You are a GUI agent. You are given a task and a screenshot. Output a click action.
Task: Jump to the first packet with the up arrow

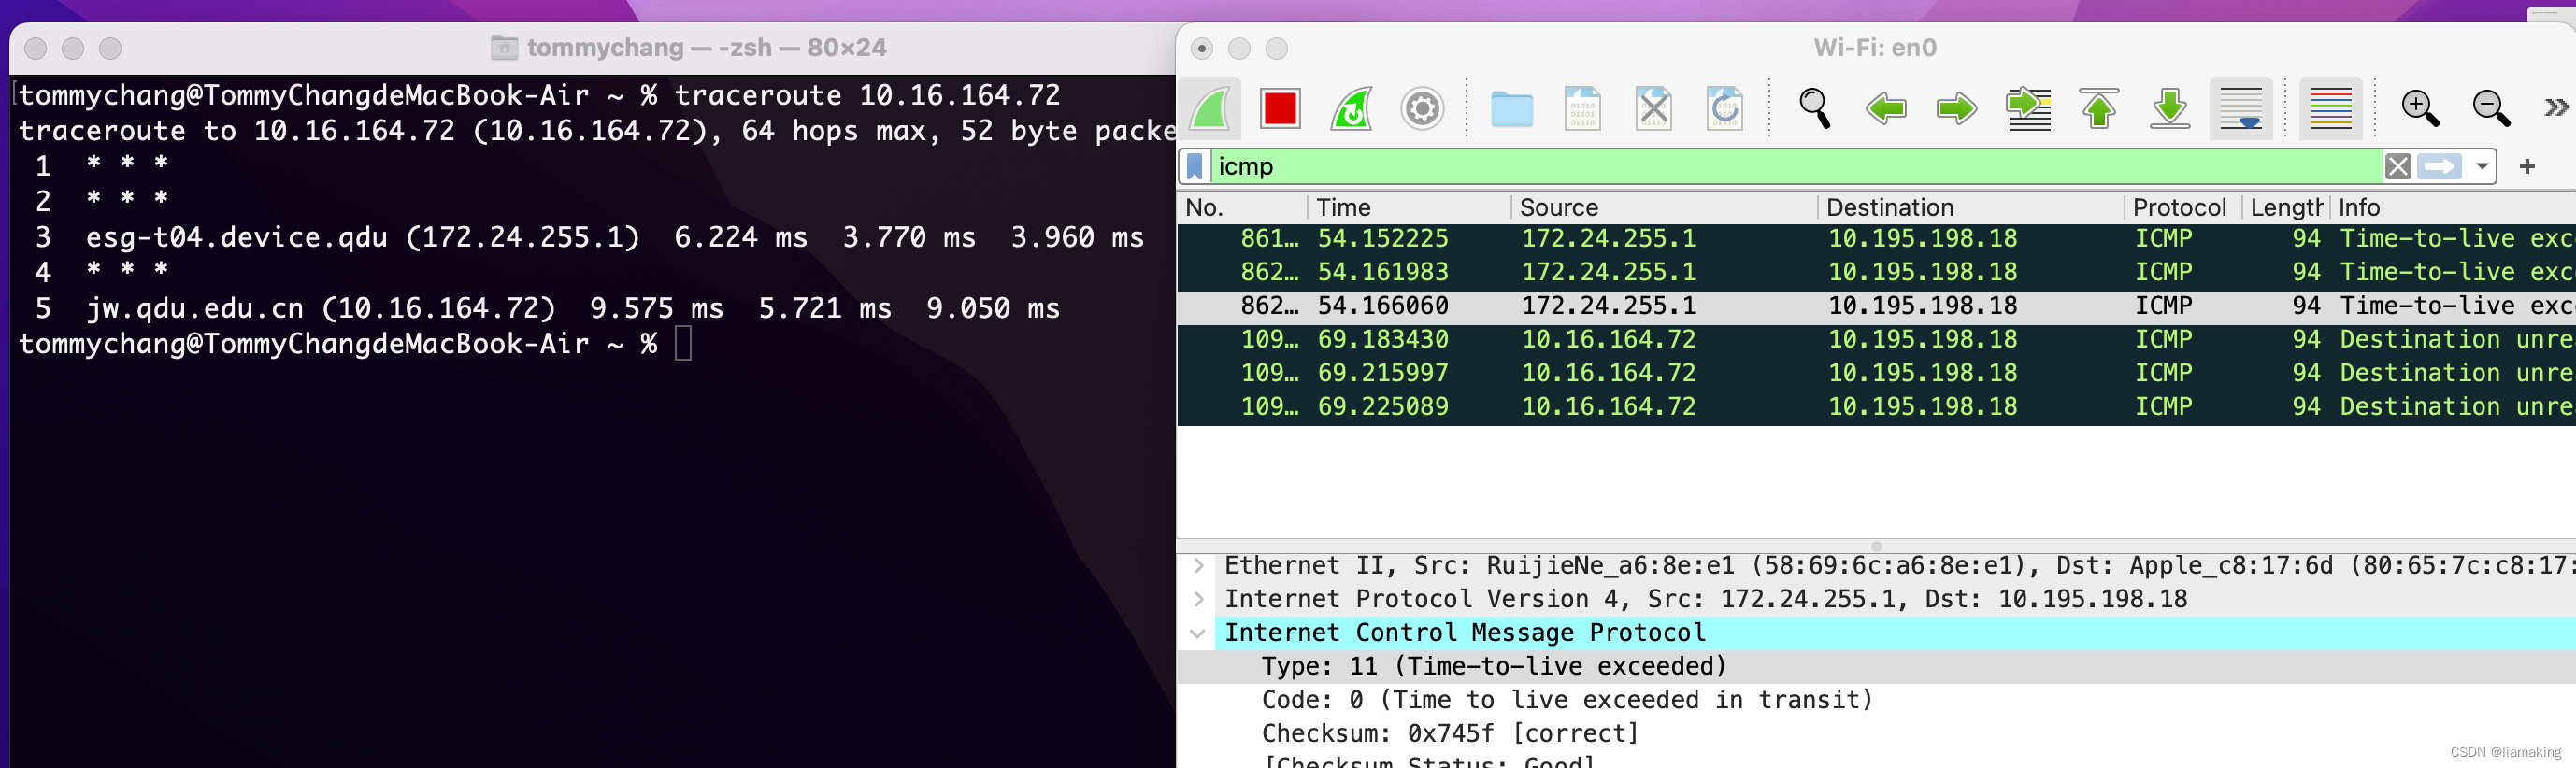pos(2099,108)
